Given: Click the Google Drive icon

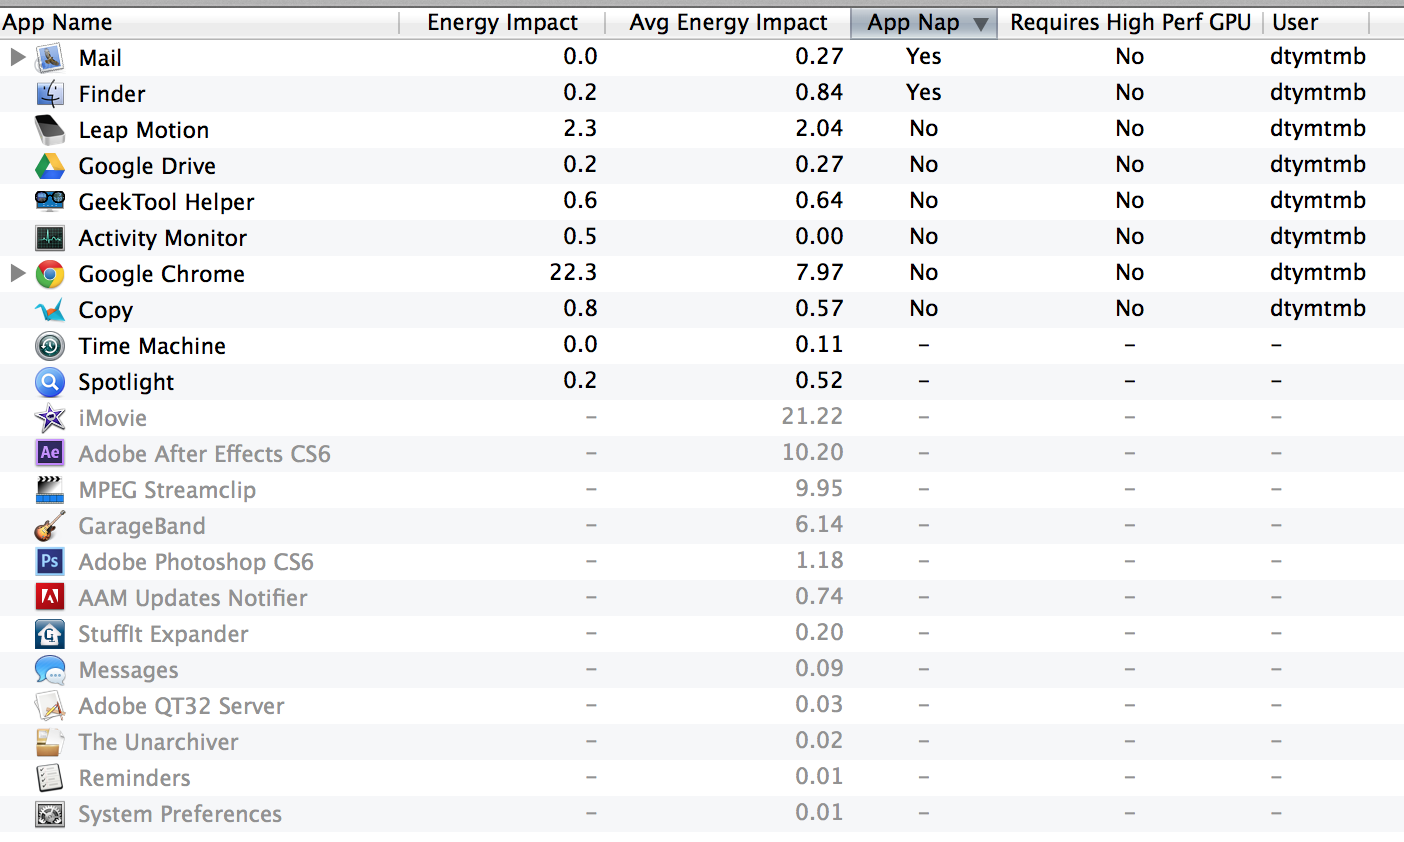Looking at the screenshot, I should (x=50, y=166).
